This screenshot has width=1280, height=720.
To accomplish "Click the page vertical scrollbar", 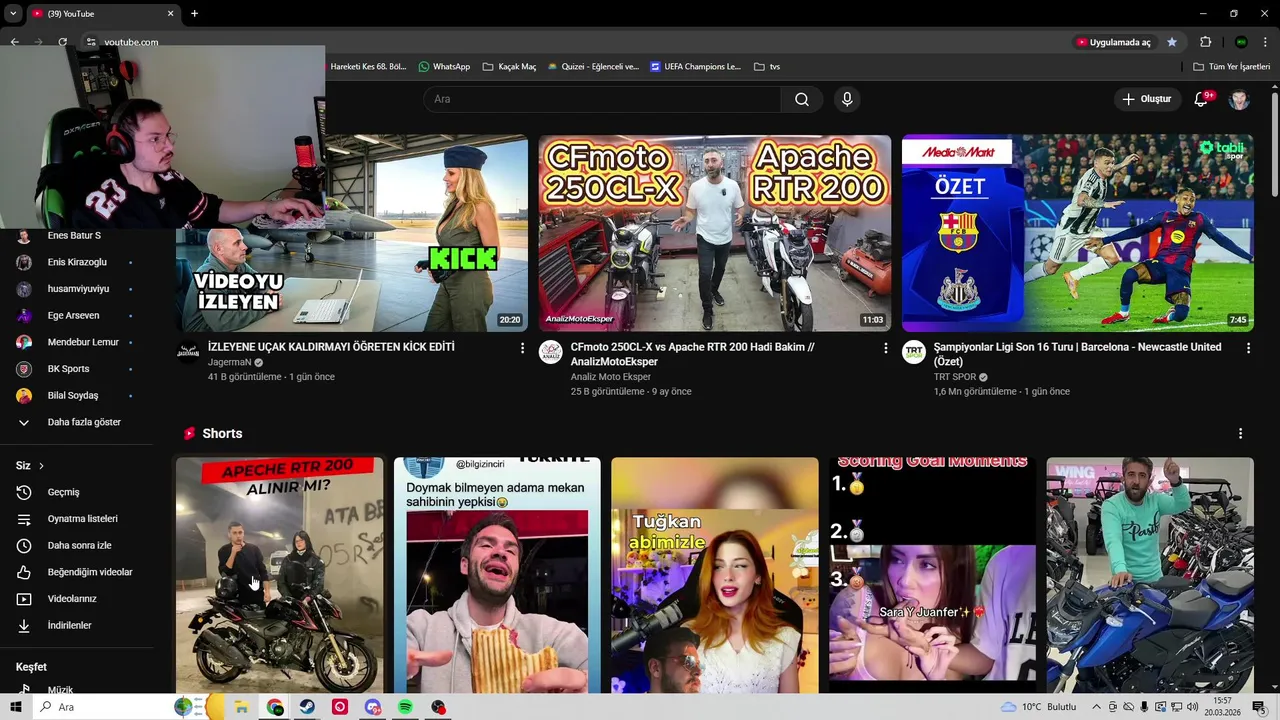I will click(x=1275, y=145).
